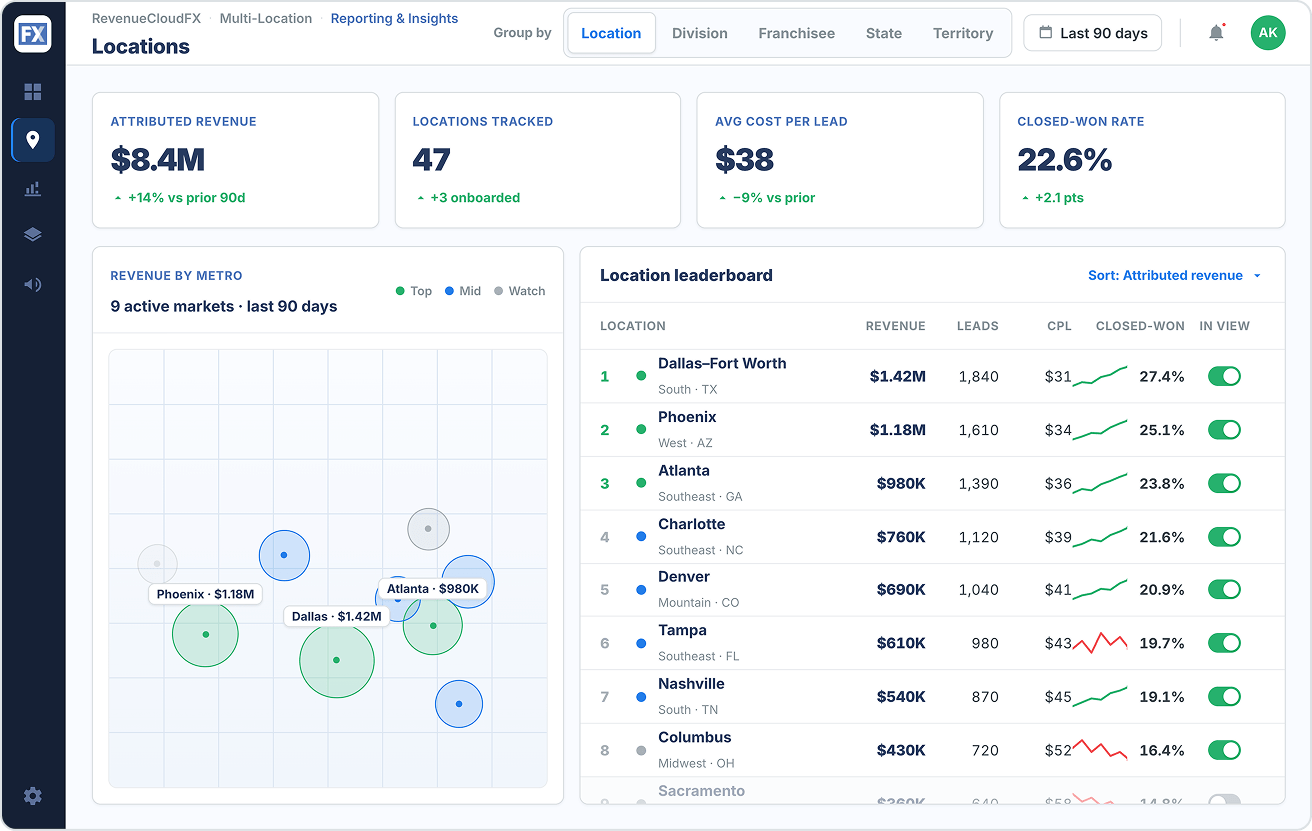1312x831 pixels.
Task: Click calendar icon in date range button
Action: [1045, 33]
